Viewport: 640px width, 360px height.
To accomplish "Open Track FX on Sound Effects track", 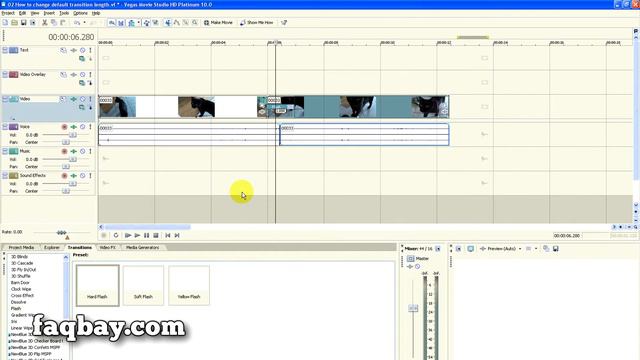I will [x=73, y=176].
